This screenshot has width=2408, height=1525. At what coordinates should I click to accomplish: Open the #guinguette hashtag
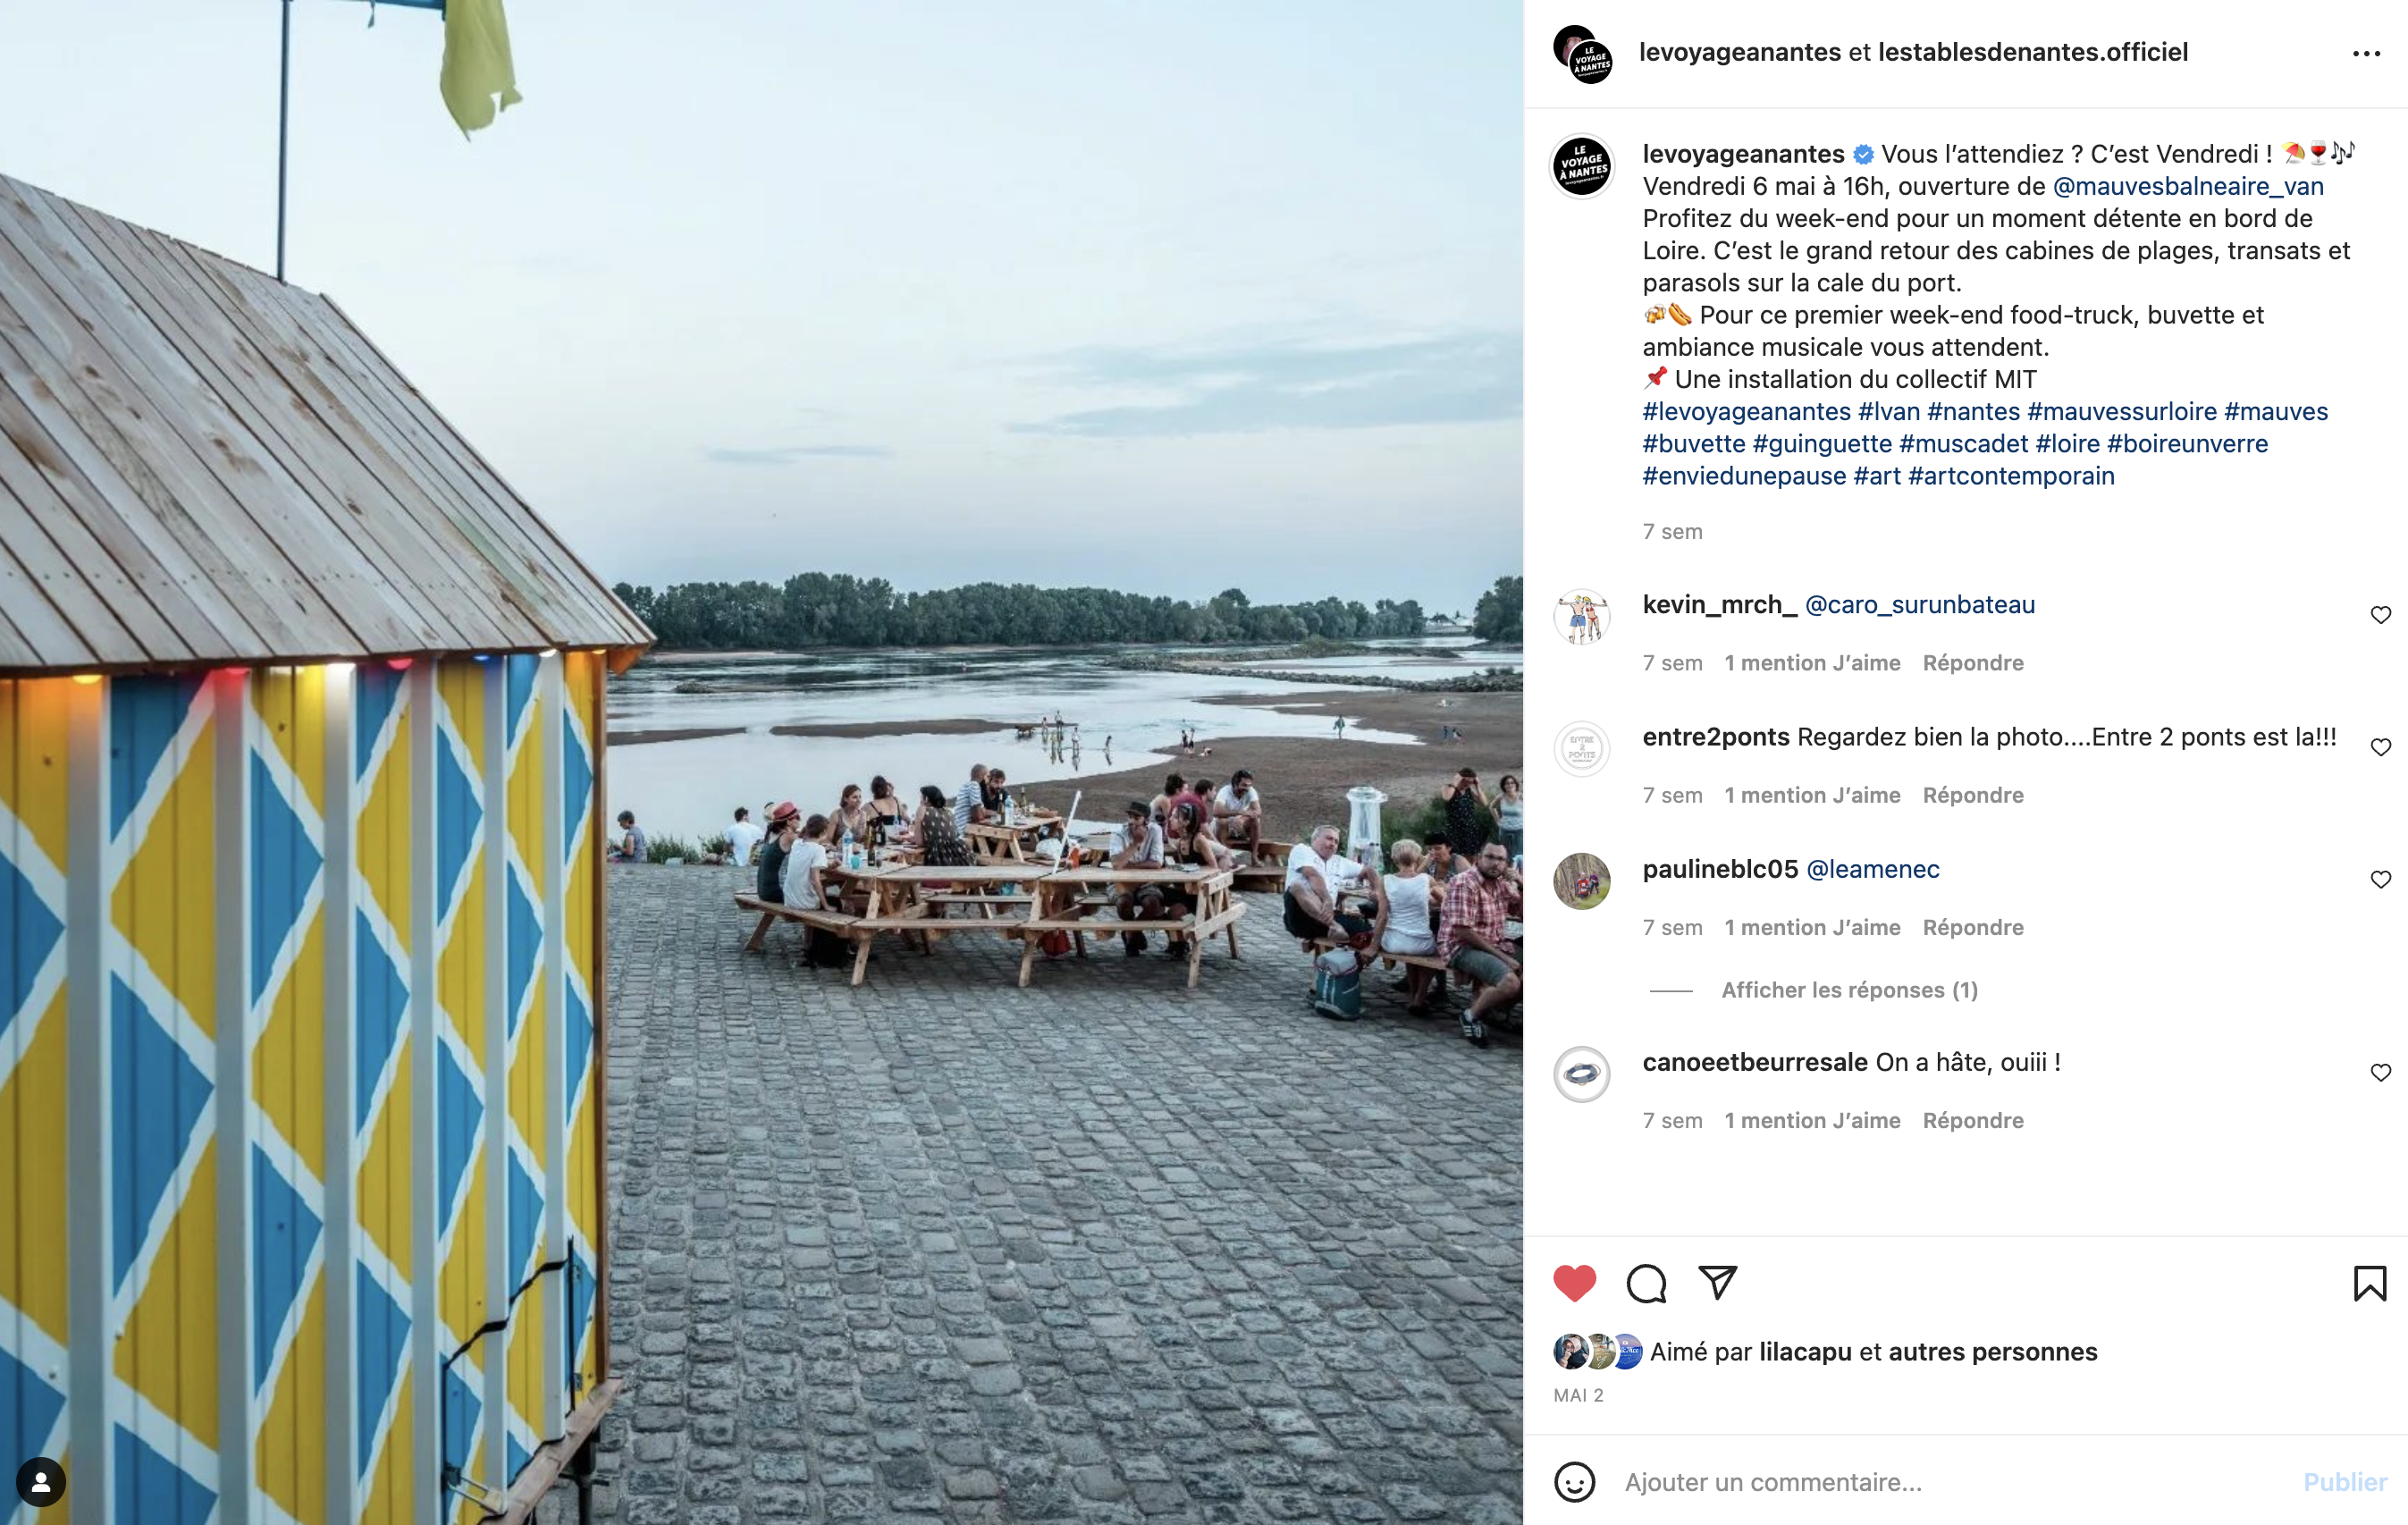point(1822,443)
